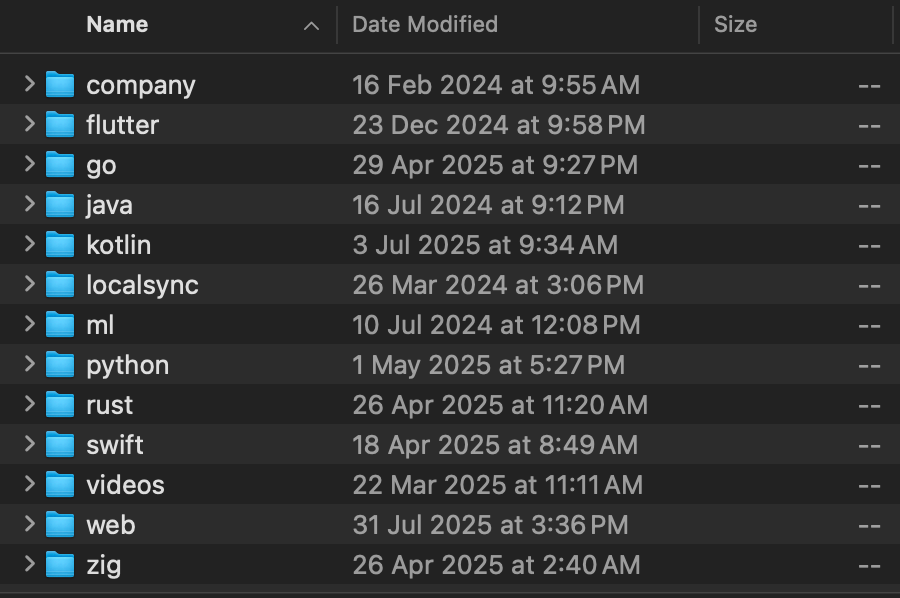Select the company folder icon
This screenshot has height=598, width=900.
(60, 84)
